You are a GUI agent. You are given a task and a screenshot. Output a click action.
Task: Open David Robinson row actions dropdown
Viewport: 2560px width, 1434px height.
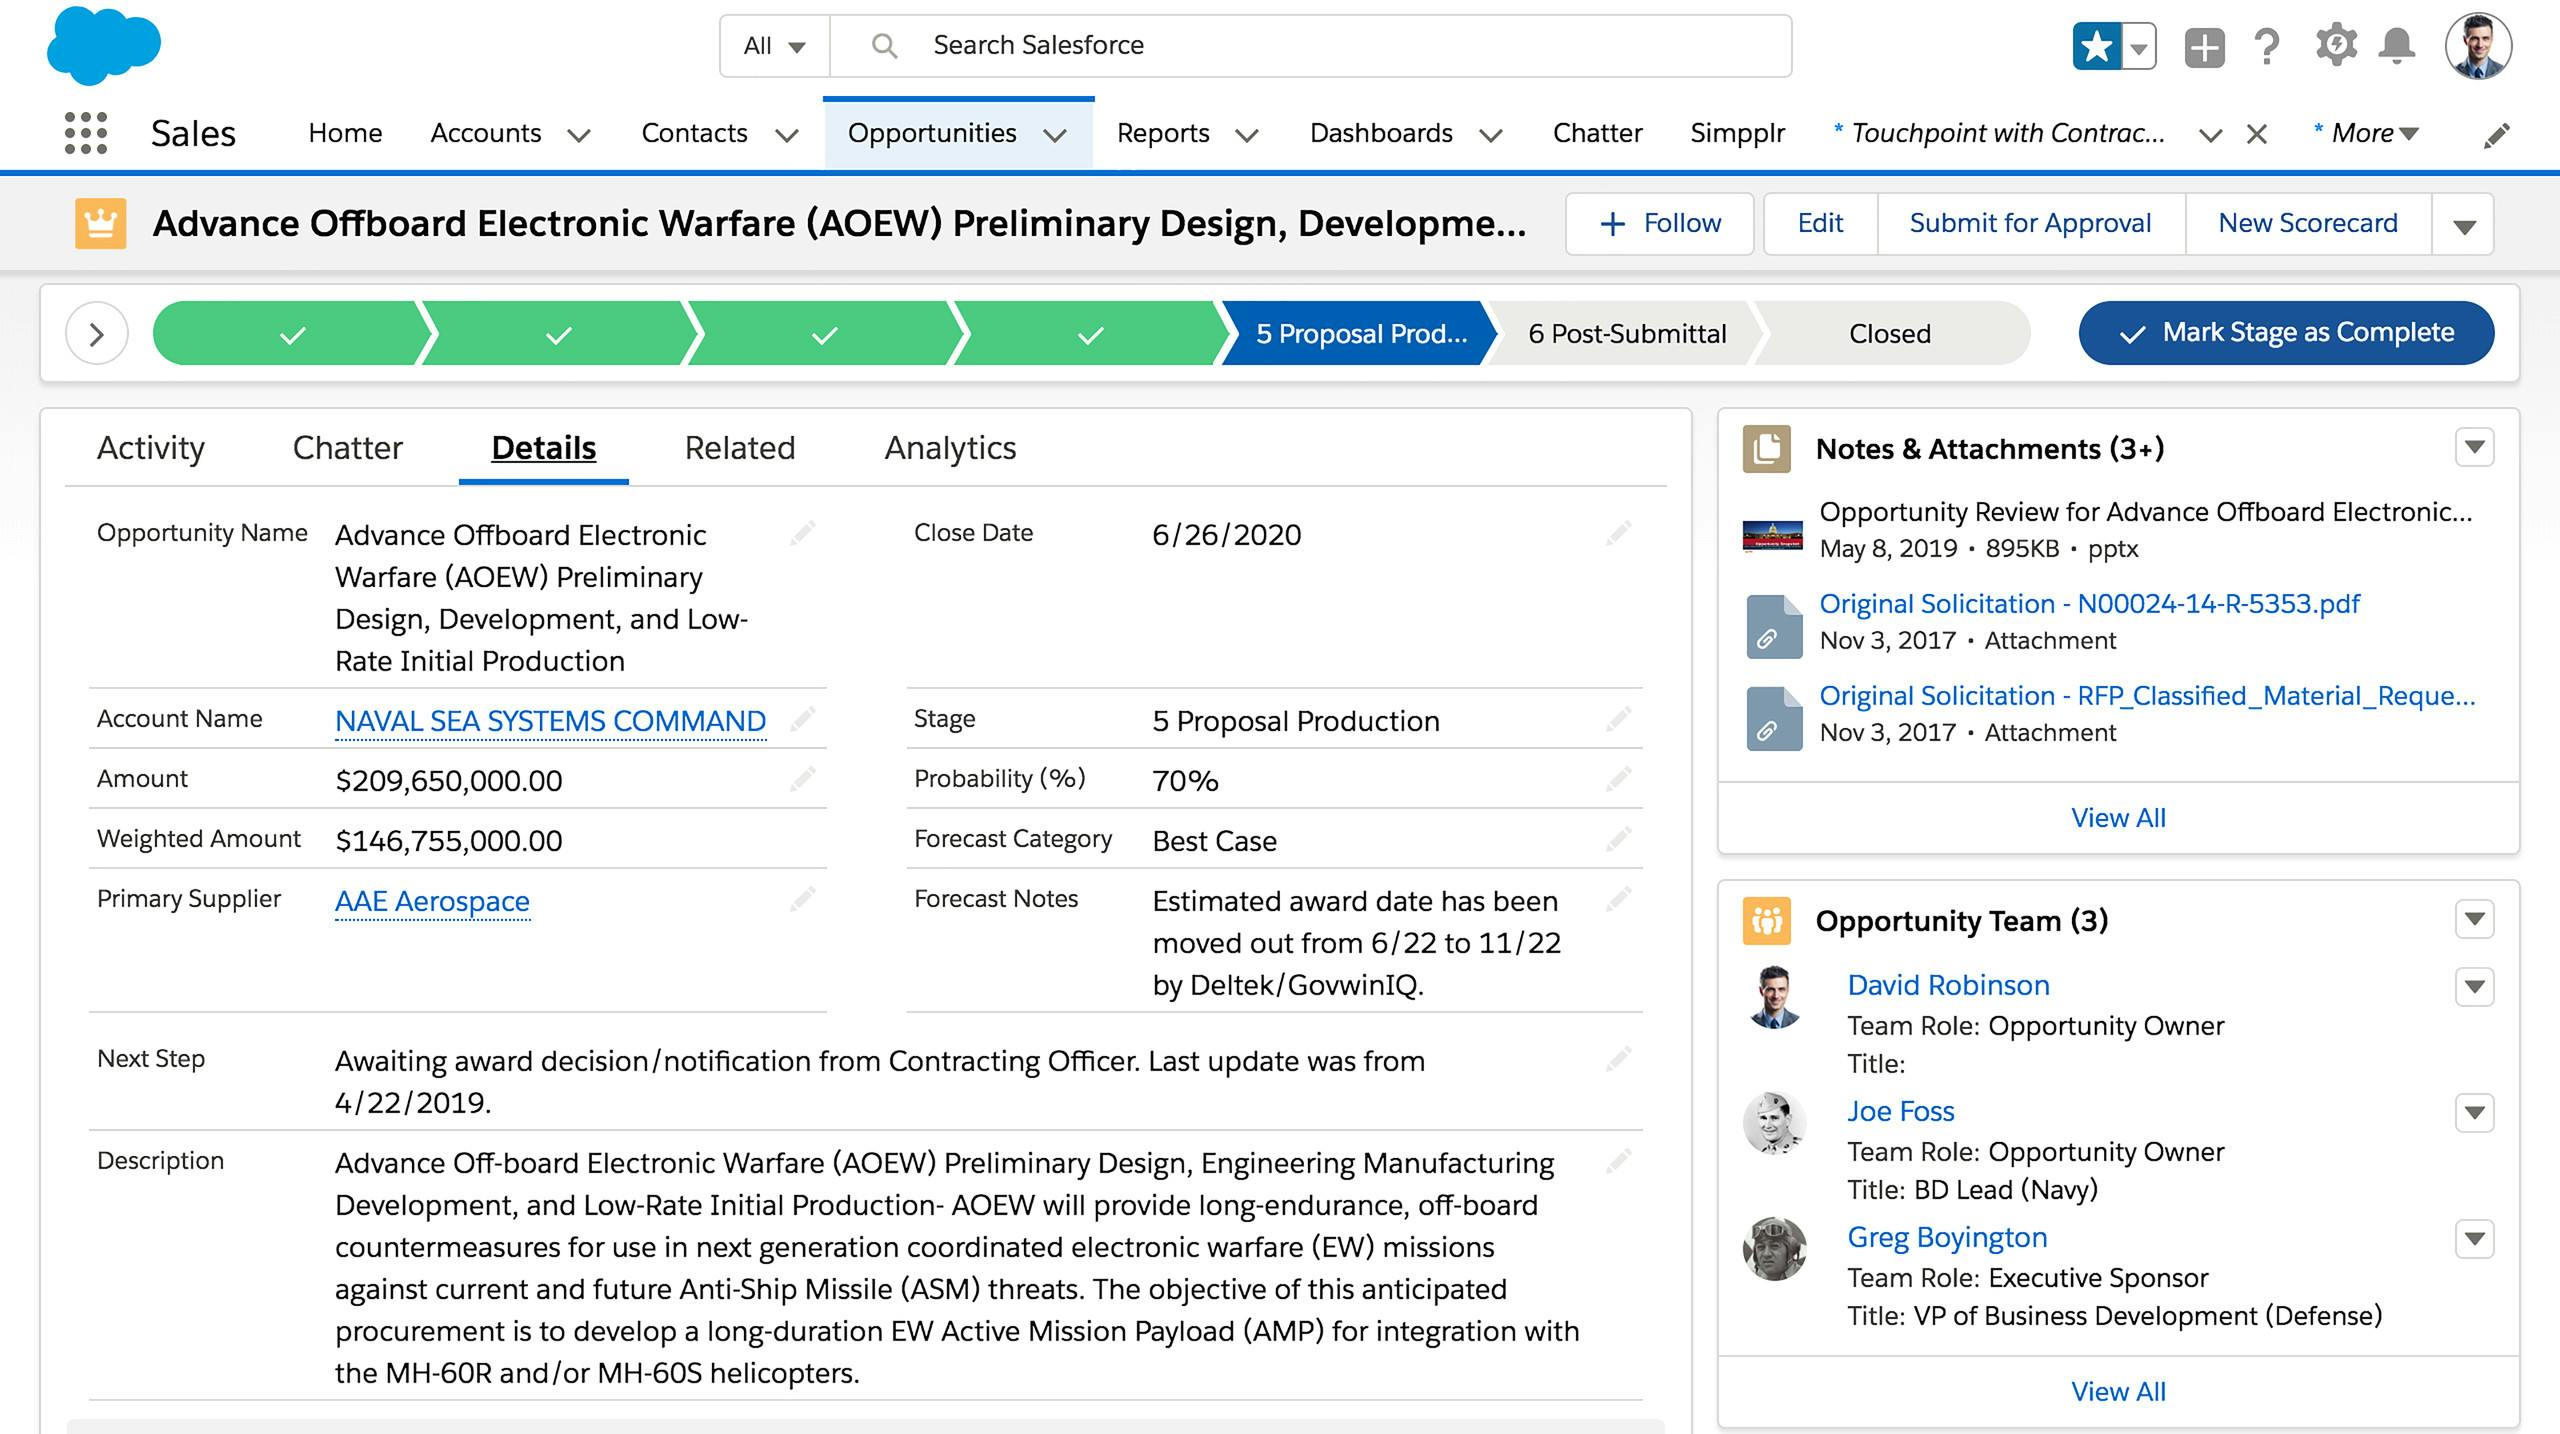(2475, 987)
